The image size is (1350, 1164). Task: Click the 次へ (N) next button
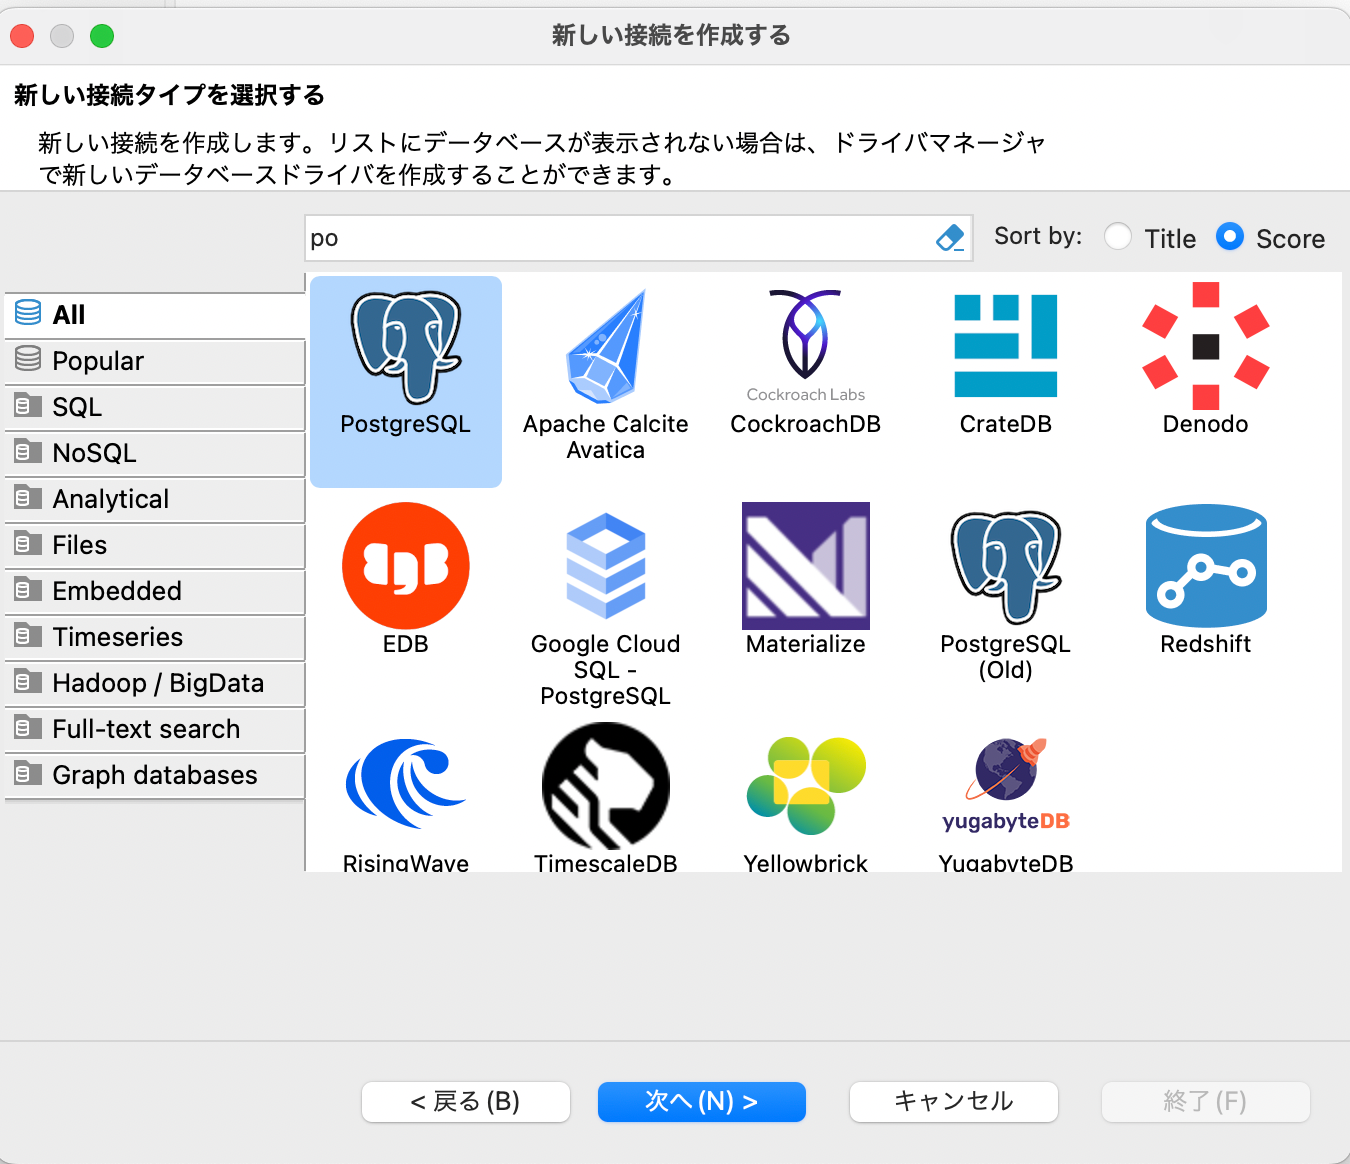coord(702,1102)
